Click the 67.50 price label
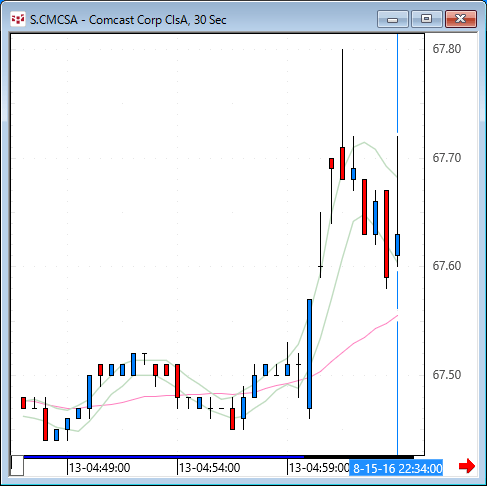The height and width of the screenshot is (486, 487). pyautogui.click(x=446, y=375)
